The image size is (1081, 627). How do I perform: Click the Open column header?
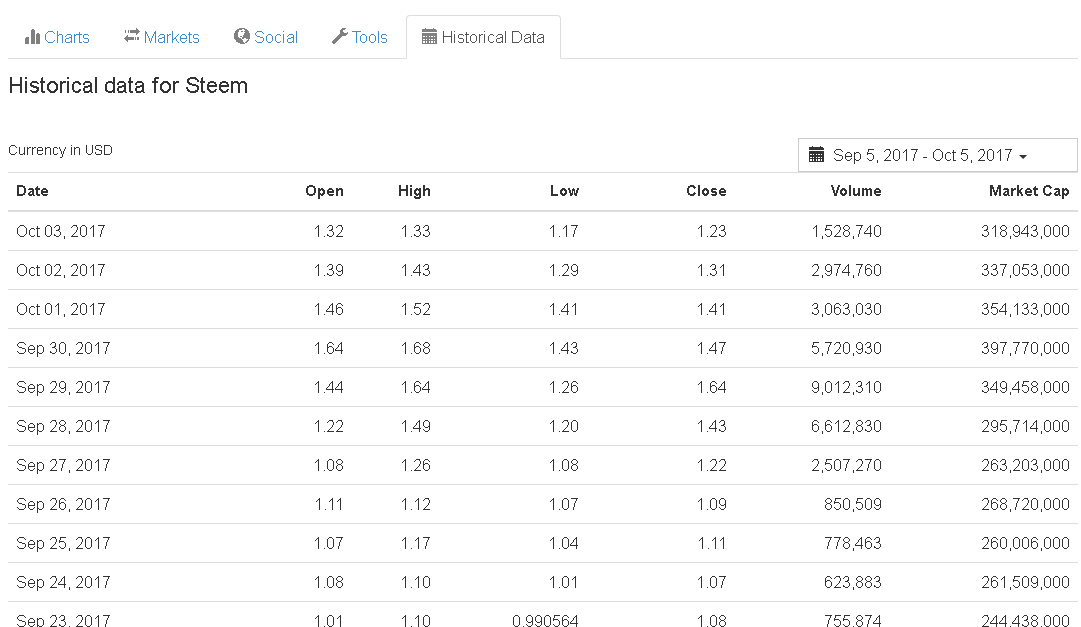point(324,191)
